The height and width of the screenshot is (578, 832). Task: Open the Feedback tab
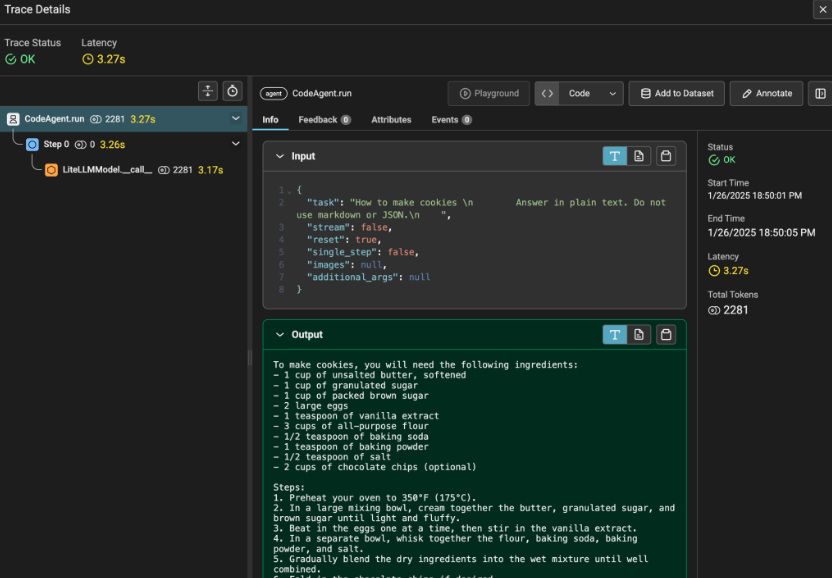[x=318, y=119]
